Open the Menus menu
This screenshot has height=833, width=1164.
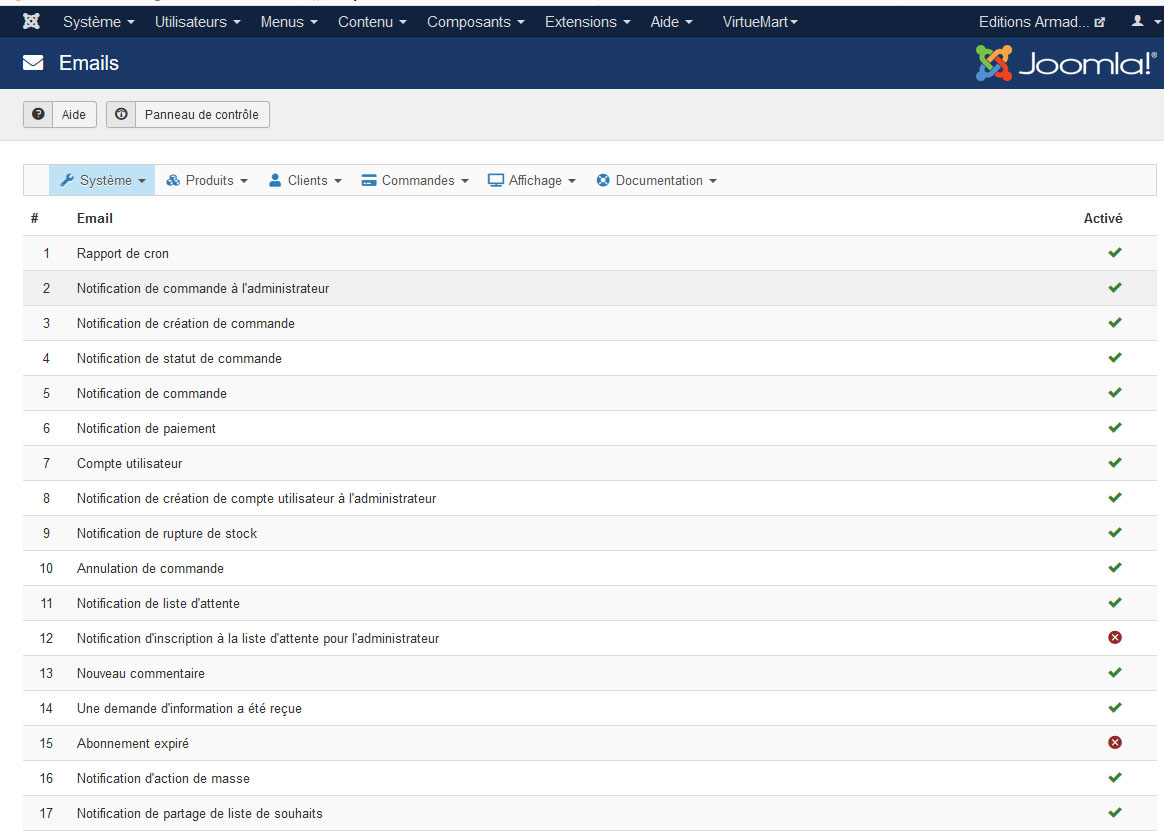click(x=289, y=22)
